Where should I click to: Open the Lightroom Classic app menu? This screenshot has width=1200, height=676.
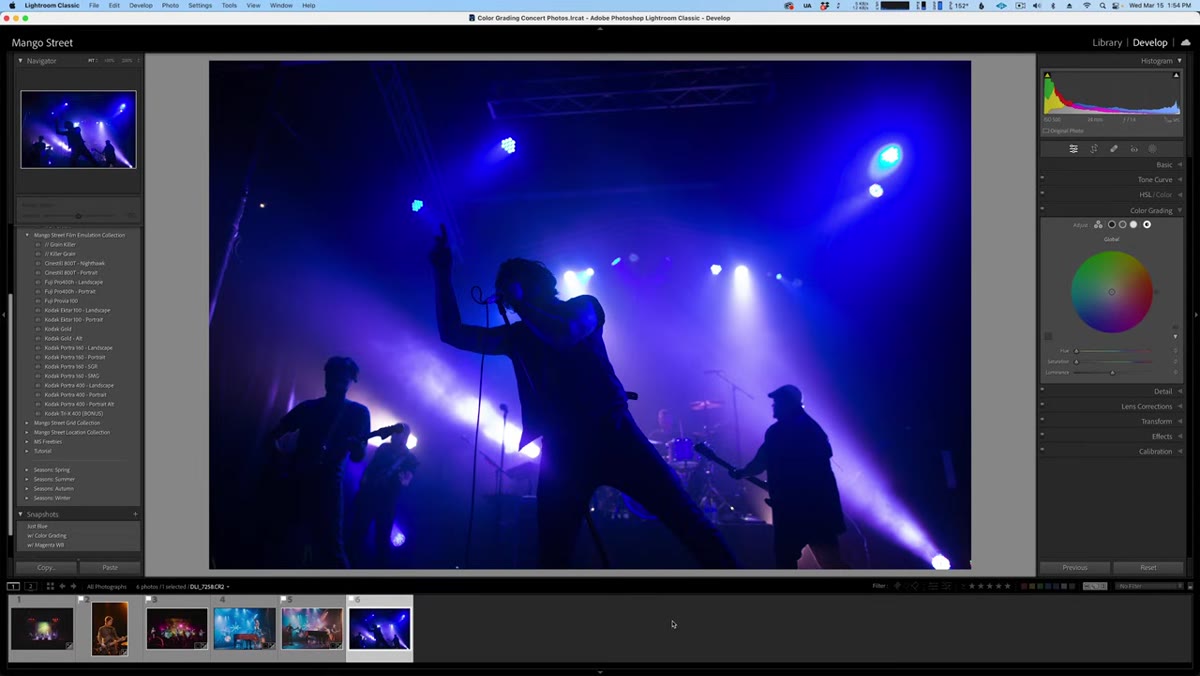pyautogui.click(x=52, y=5)
